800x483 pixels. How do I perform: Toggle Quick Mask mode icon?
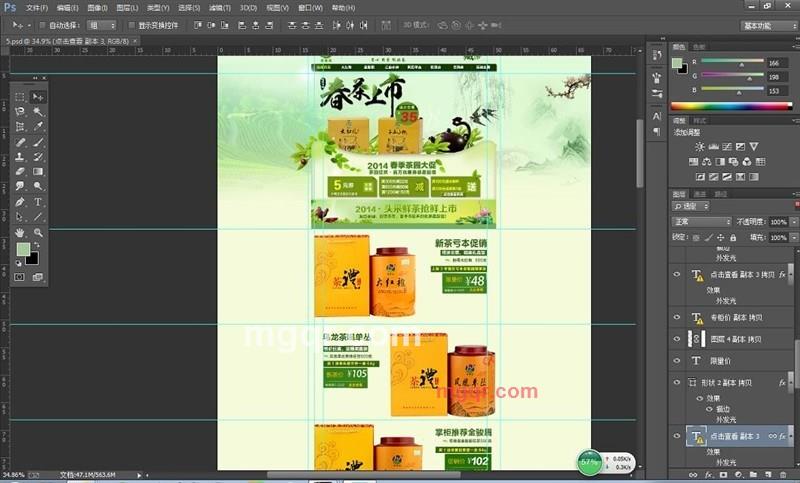[x=19, y=277]
